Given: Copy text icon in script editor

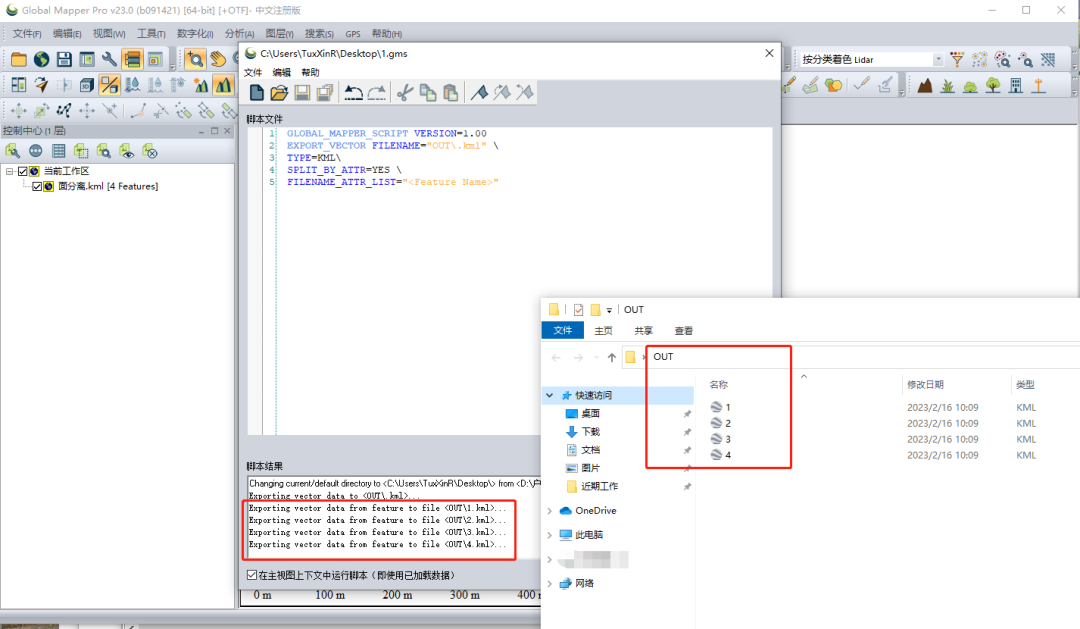Looking at the screenshot, I should (x=428, y=93).
